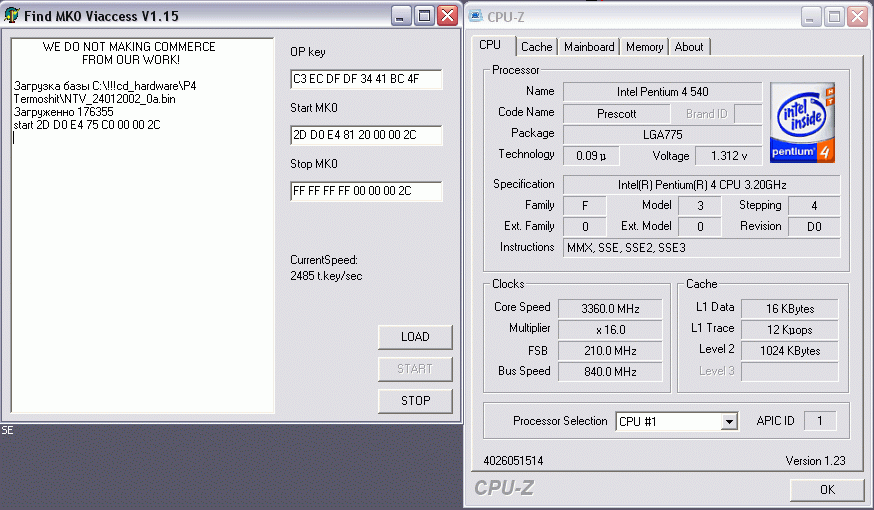Click the Level 2 cache value 1024 KBytes
Screen dimensions: 874x510
pyautogui.click(x=790, y=351)
